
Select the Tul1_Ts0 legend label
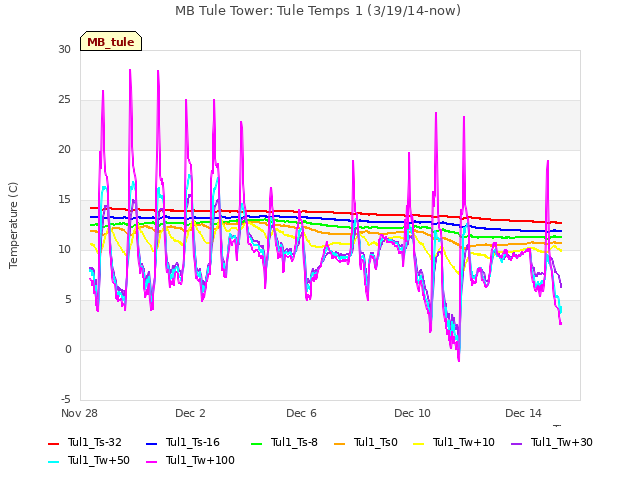click(x=376, y=442)
